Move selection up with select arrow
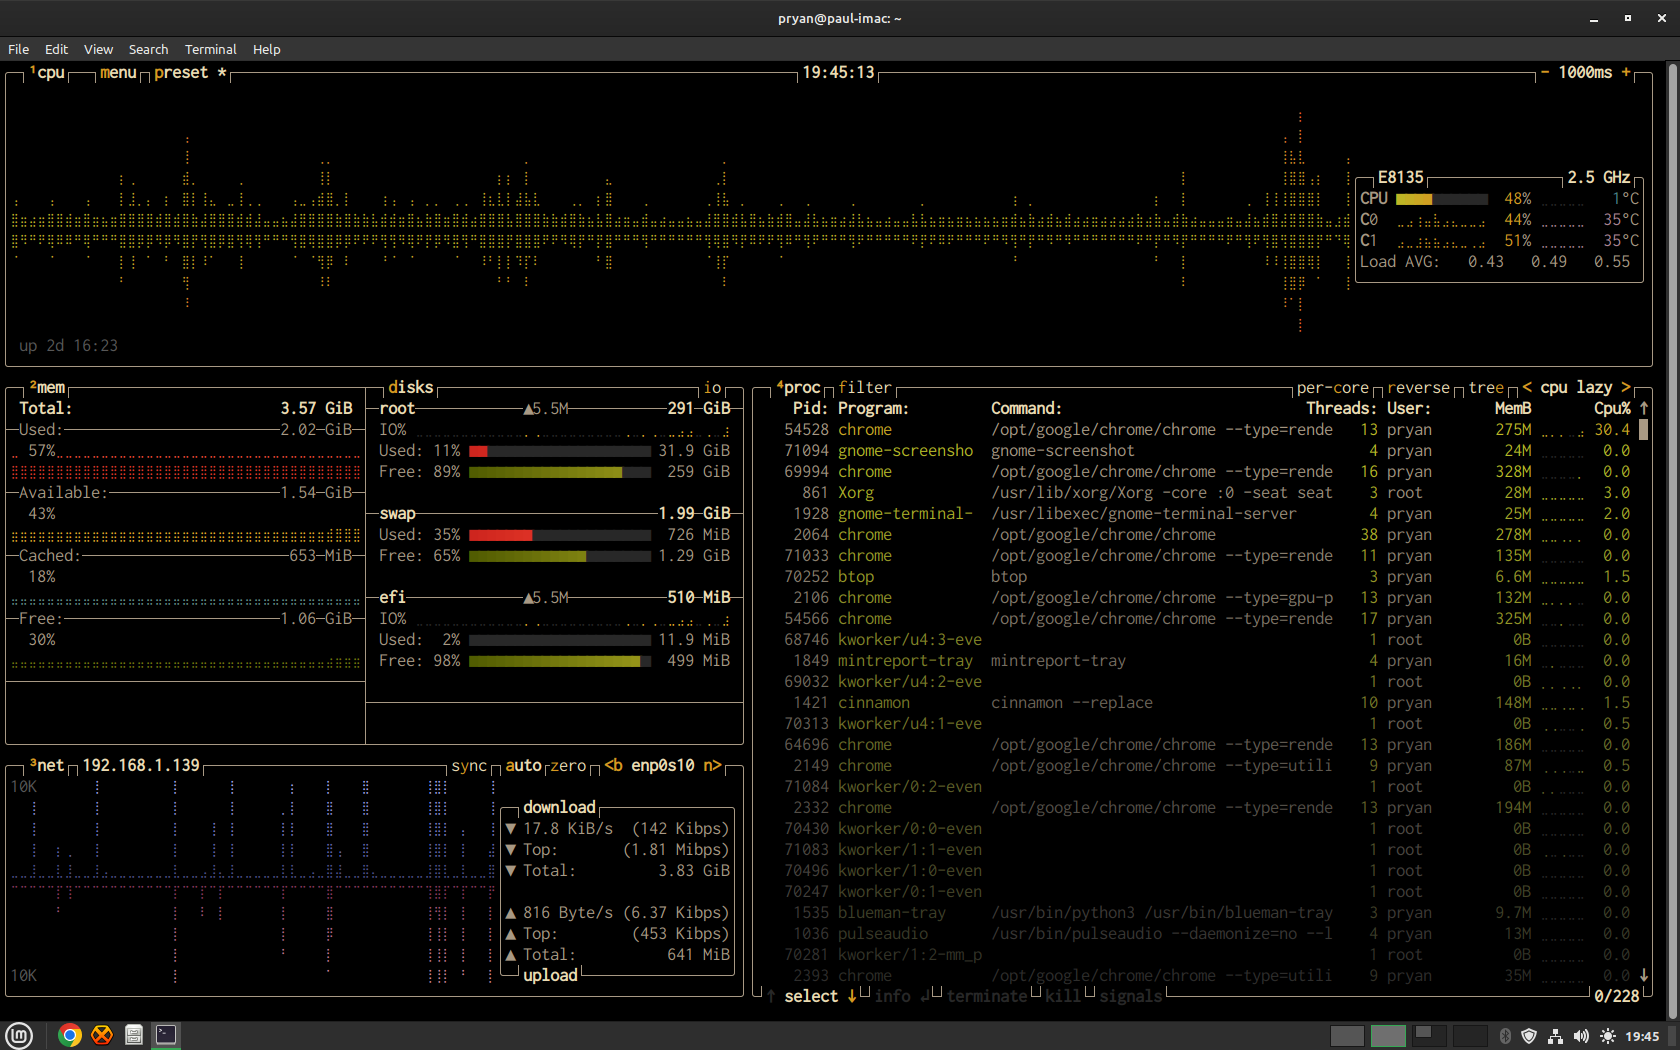Viewport: 1680px width, 1050px height. click(x=771, y=996)
